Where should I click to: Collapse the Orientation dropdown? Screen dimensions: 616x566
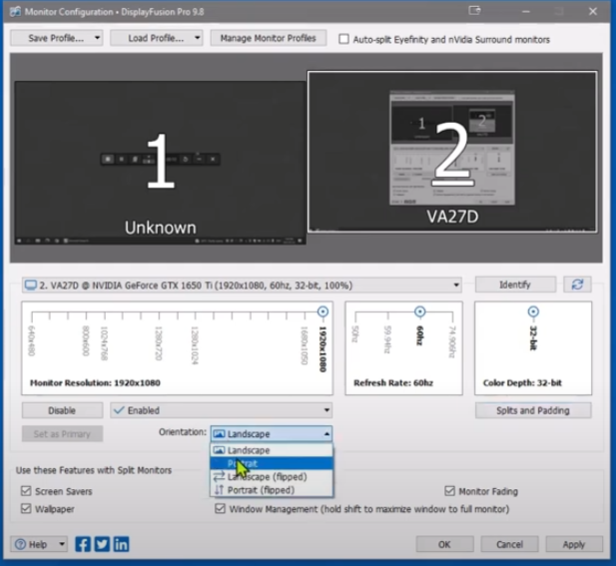(x=326, y=434)
